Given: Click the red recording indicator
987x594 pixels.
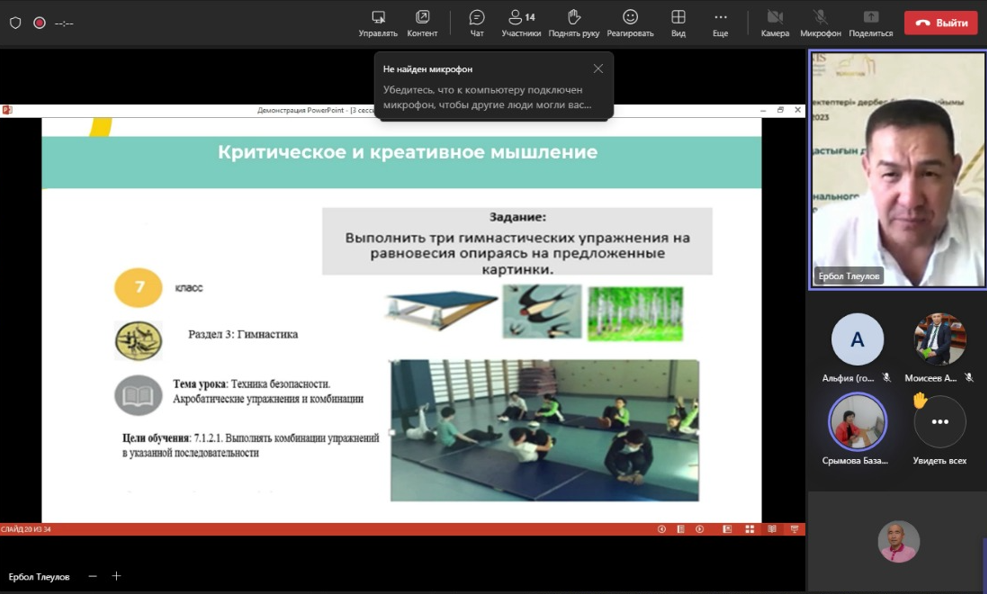Looking at the screenshot, I should [40, 23].
